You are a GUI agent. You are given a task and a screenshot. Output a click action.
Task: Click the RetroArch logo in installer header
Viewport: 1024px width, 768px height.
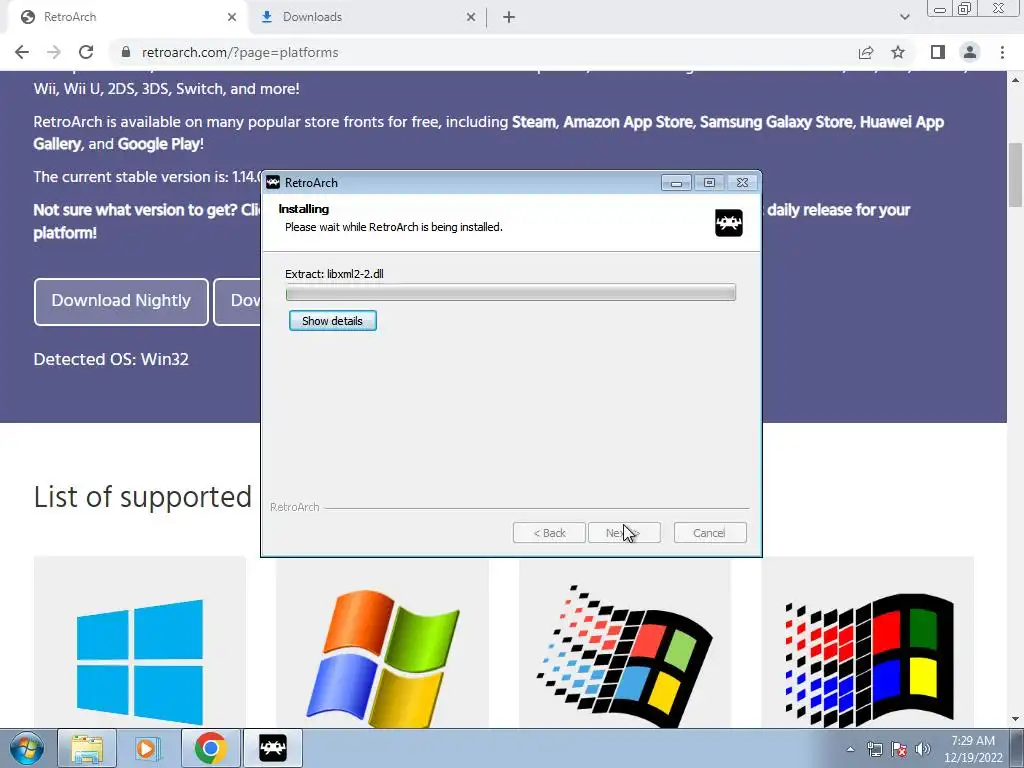coord(729,223)
